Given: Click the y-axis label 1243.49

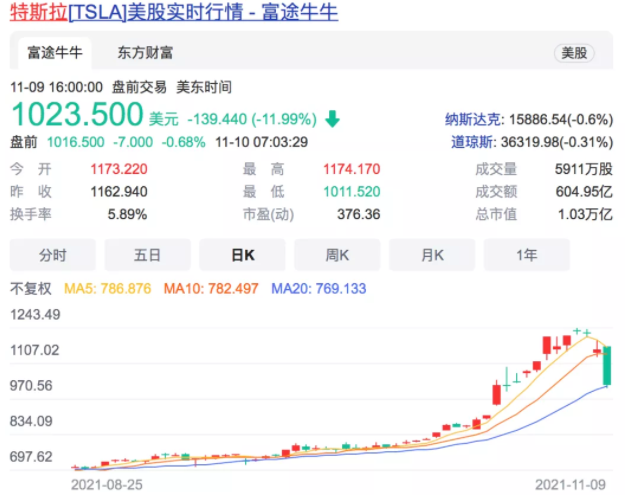Looking at the screenshot, I should [x=35, y=314].
